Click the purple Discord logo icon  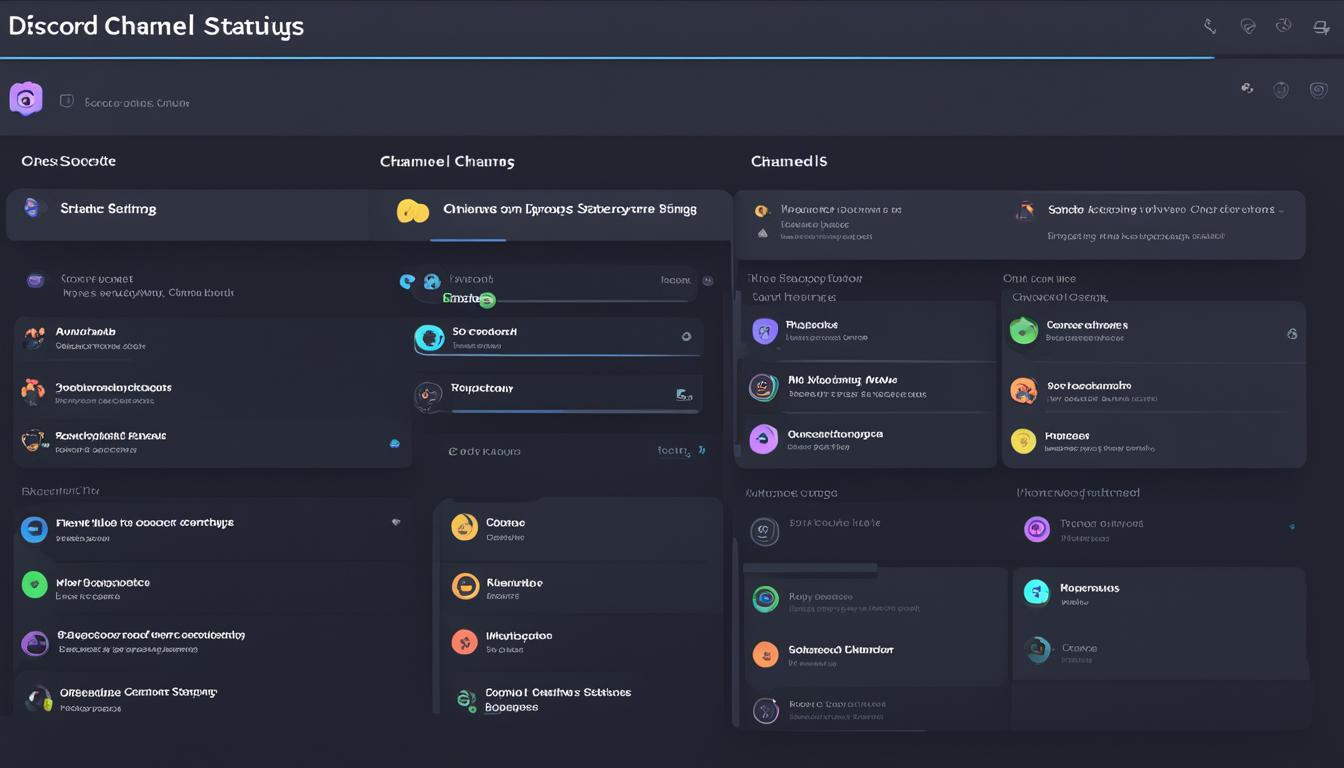26,99
